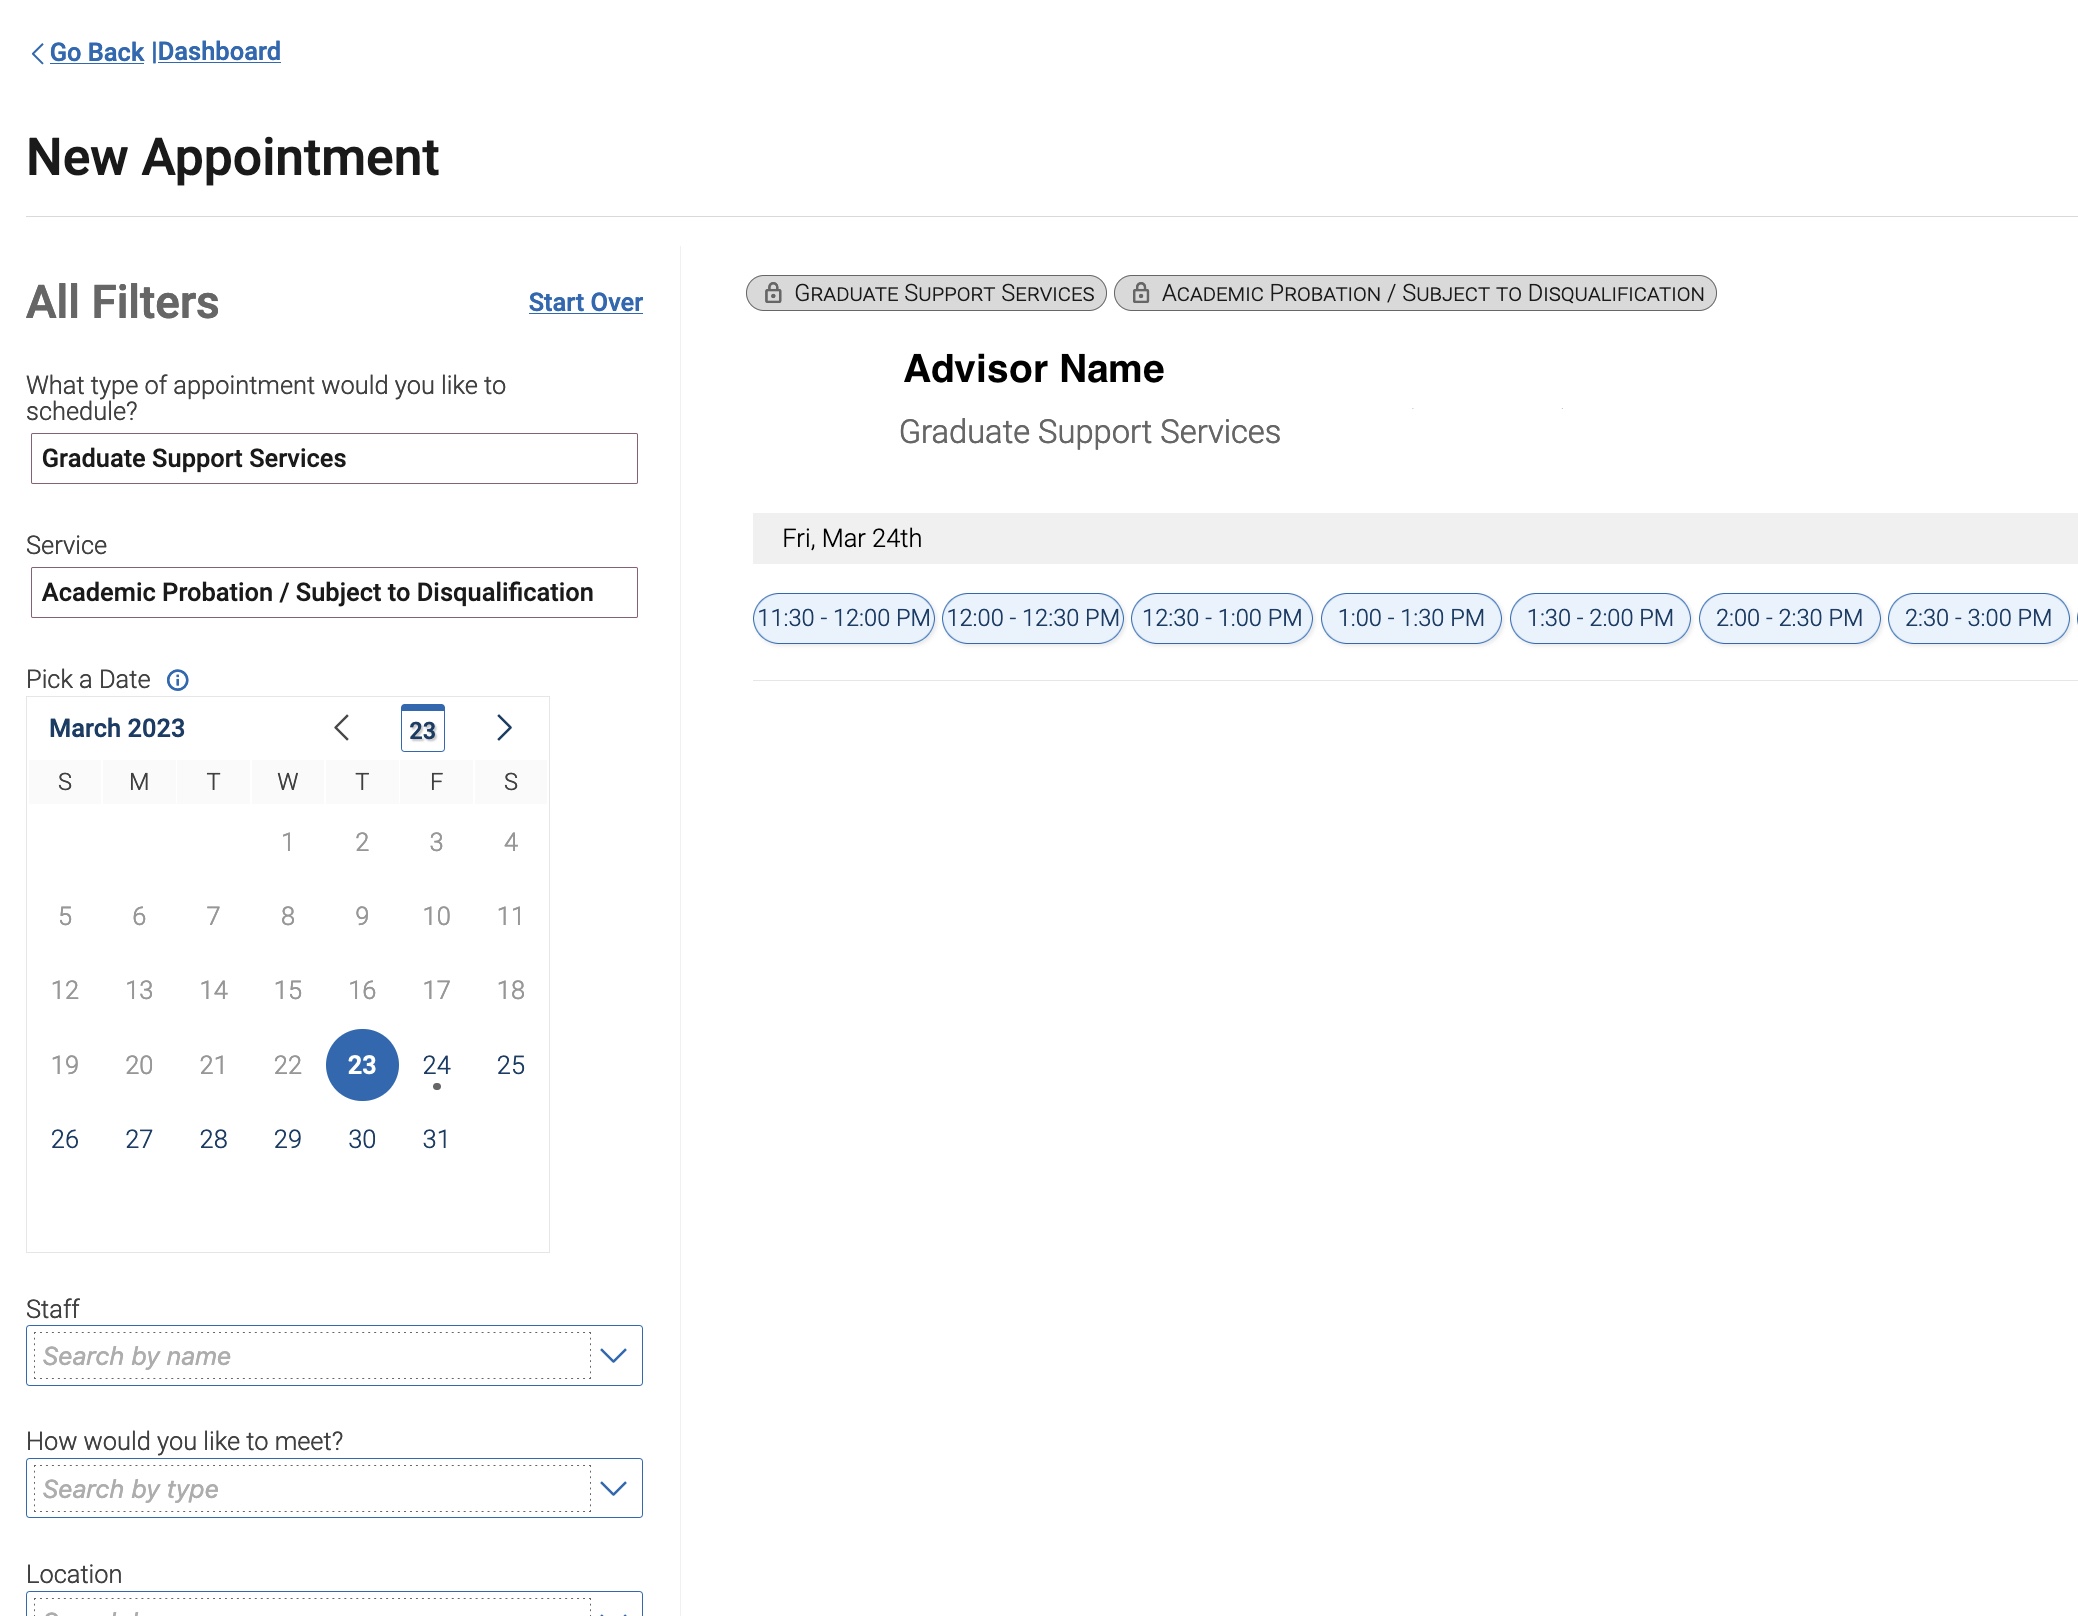Click the Go Back link
The height and width of the screenshot is (1616, 2078).
click(x=97, y=52)
